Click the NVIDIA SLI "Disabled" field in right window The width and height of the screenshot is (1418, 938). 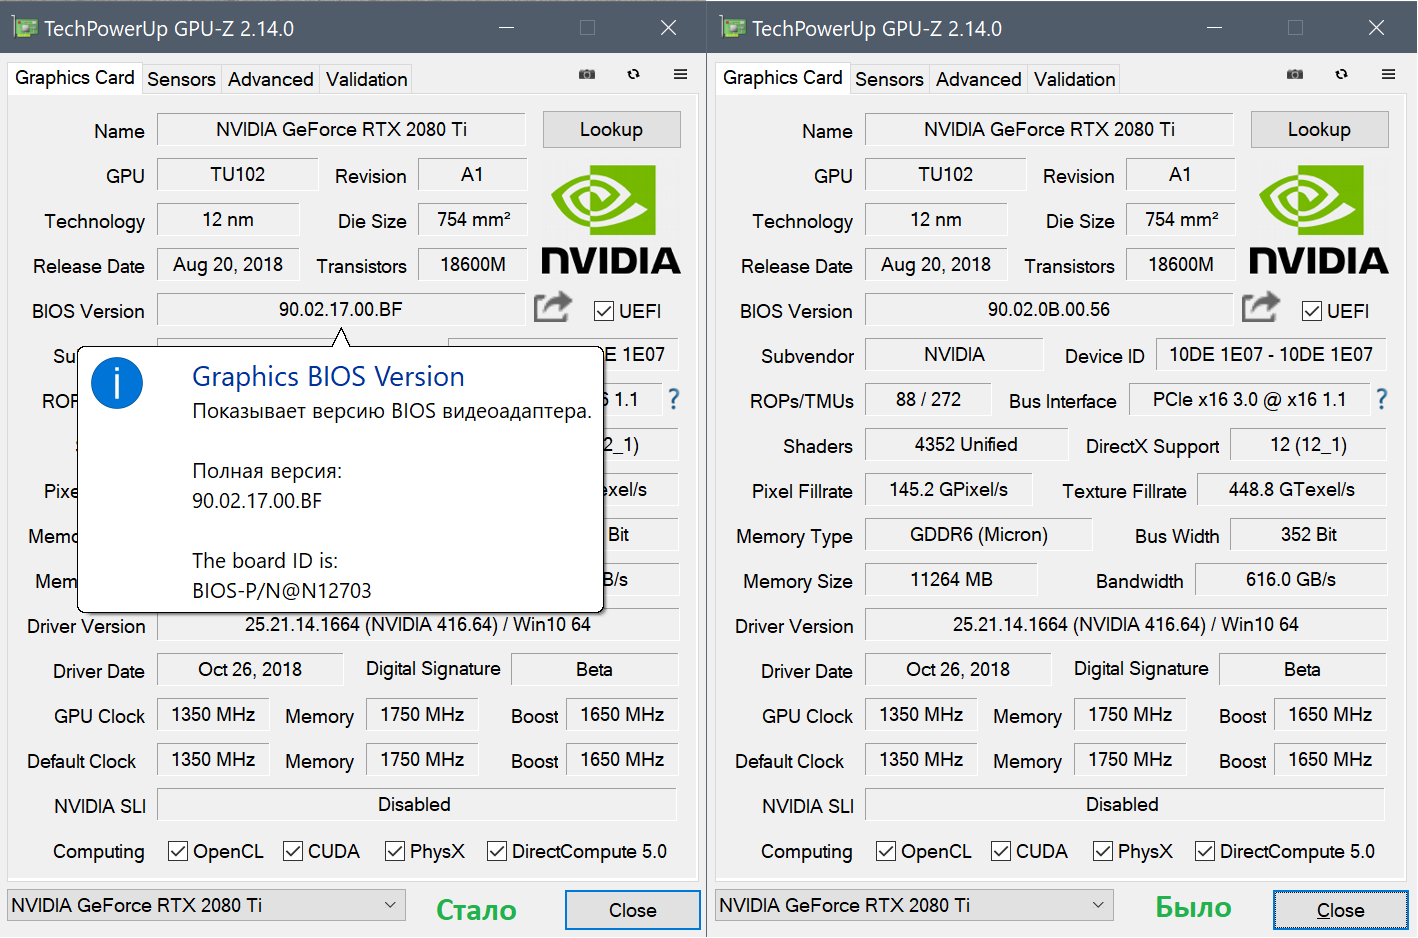tap(1126, 804)
